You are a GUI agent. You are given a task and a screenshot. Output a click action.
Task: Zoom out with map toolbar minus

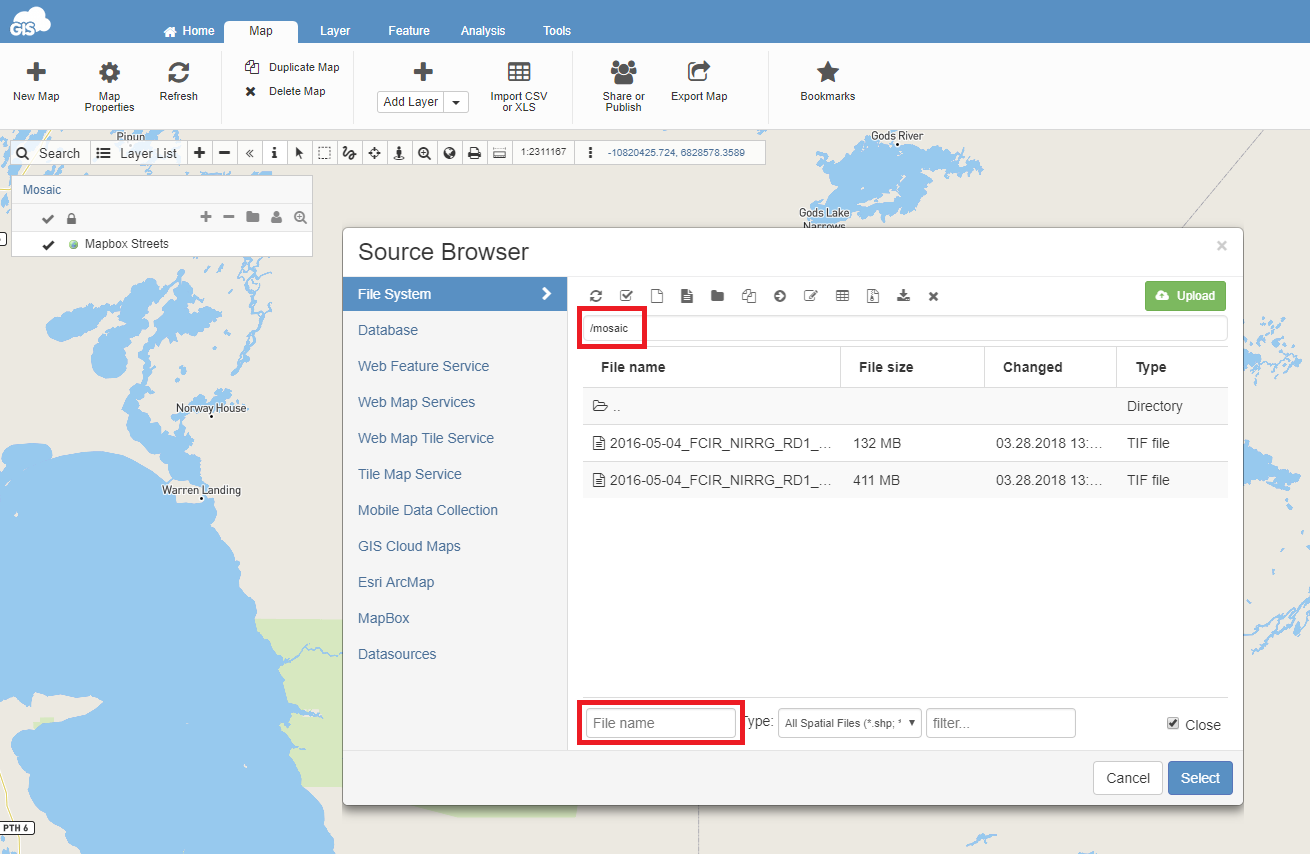click(x=225, y=153)
